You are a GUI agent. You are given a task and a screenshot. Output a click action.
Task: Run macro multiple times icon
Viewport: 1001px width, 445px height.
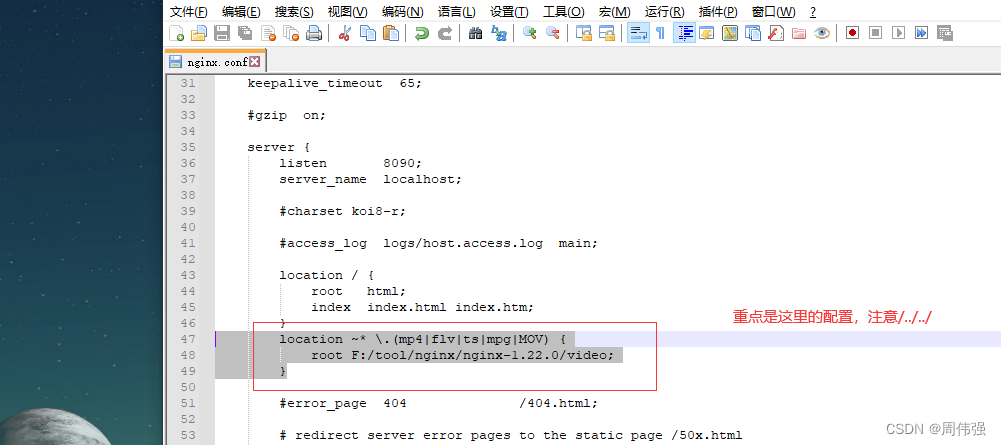921,33
